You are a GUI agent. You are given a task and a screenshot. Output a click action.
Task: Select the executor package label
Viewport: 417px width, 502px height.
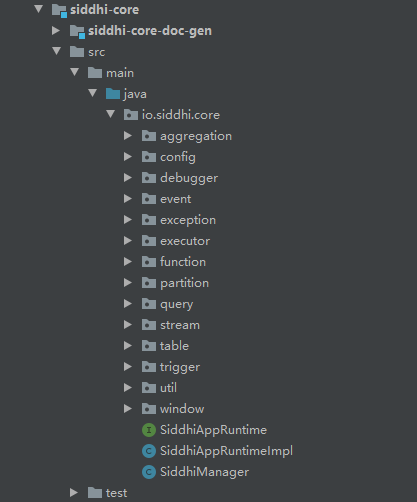185,241
